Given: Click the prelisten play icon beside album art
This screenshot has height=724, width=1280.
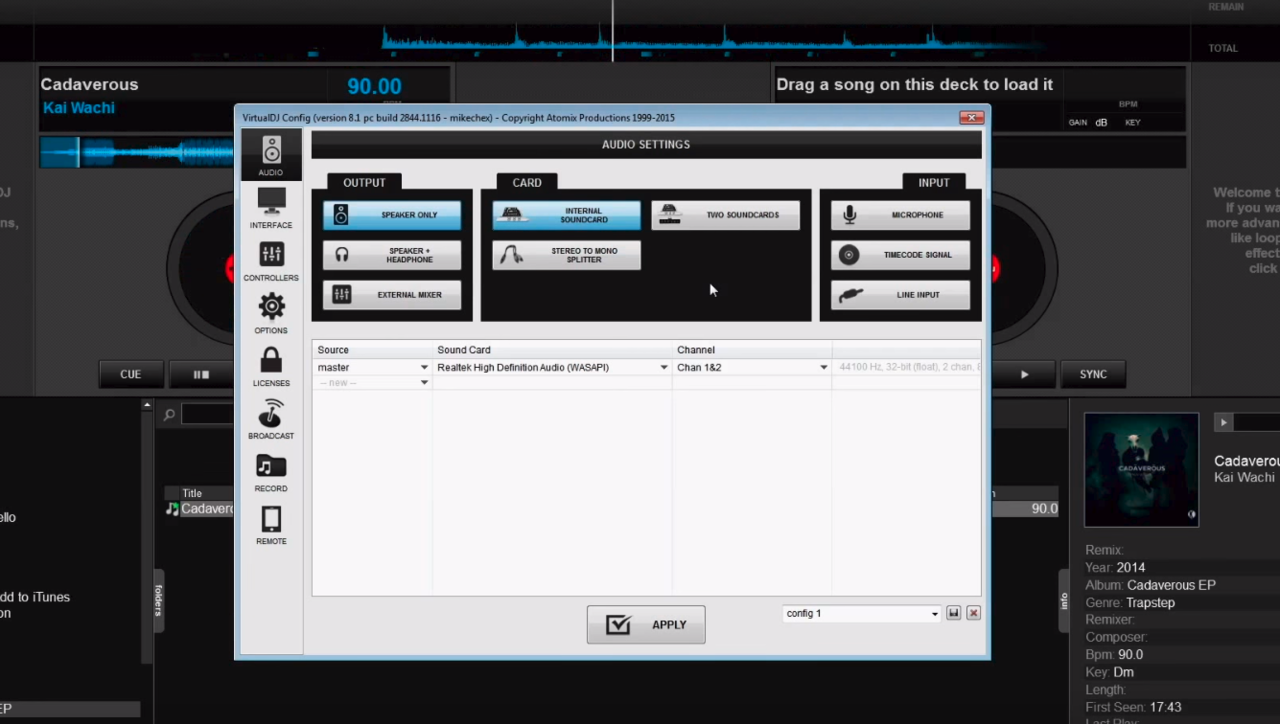Looking at the screenshot, I should point(1223,422).
